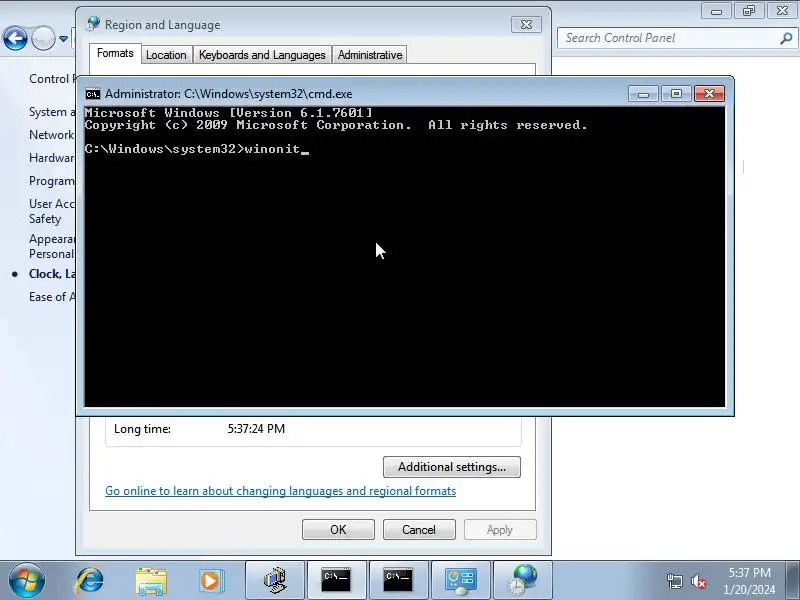Switch to the Location tab

pos(166,55)
